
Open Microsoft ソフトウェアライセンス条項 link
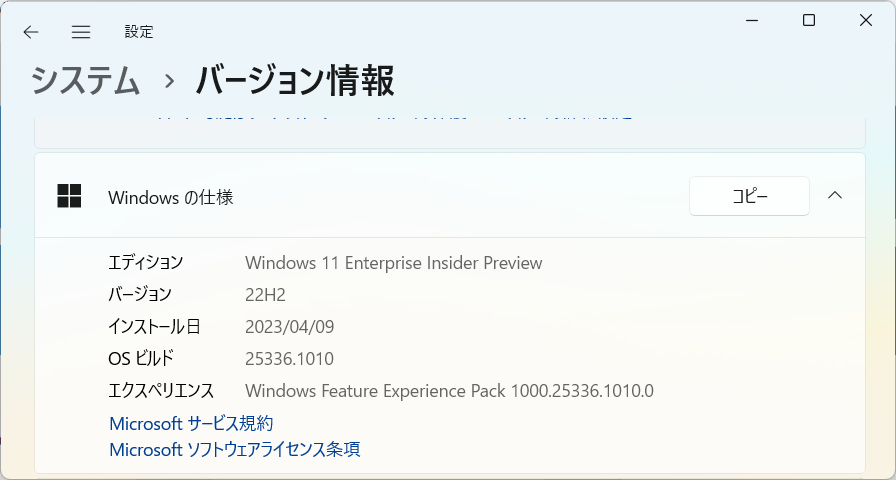coord(234,449)
